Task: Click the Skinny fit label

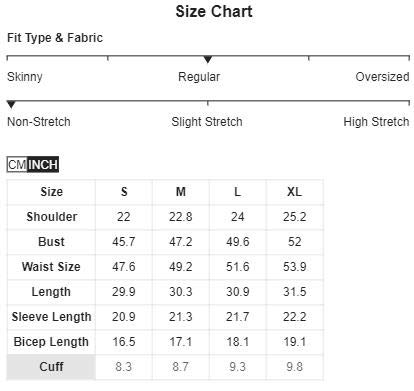Action: coord(25,77)
